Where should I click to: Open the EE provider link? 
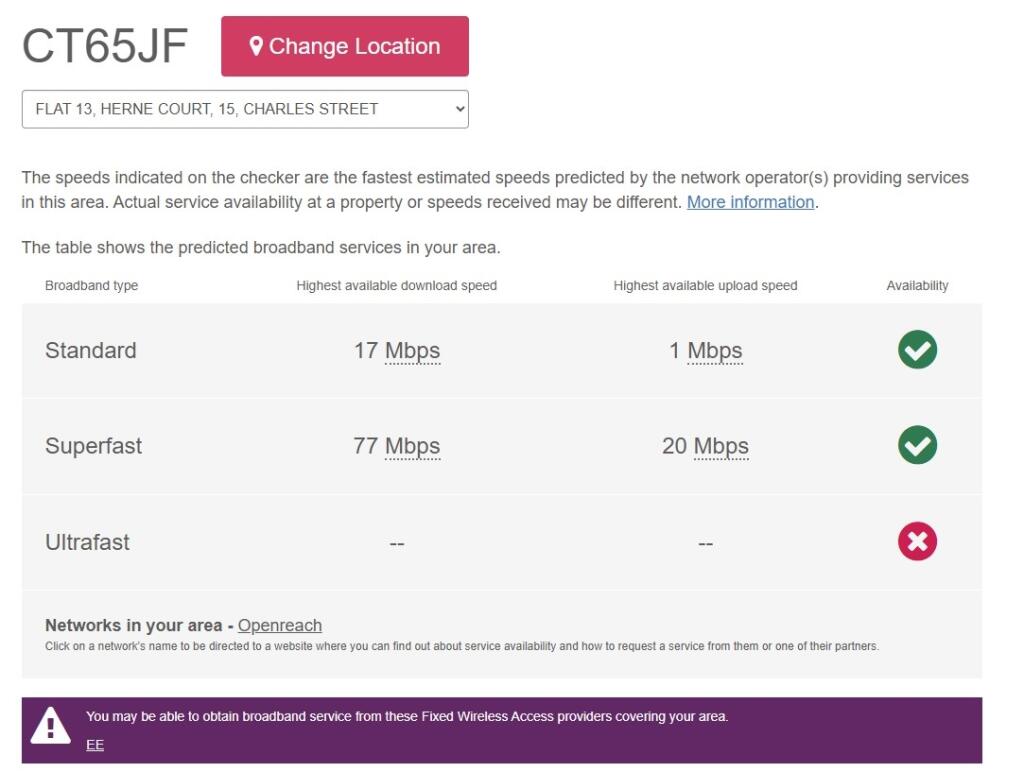pyautogui.click(x=93, y=744)
